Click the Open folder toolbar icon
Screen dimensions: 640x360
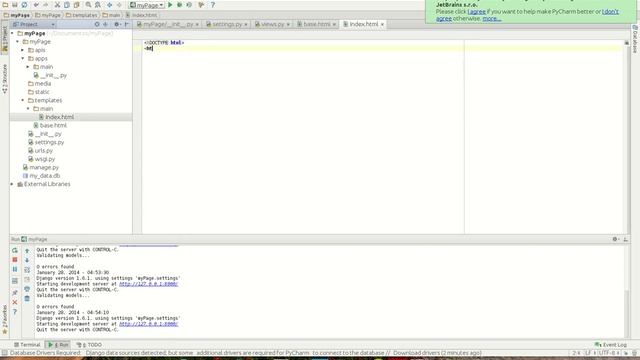5,5
